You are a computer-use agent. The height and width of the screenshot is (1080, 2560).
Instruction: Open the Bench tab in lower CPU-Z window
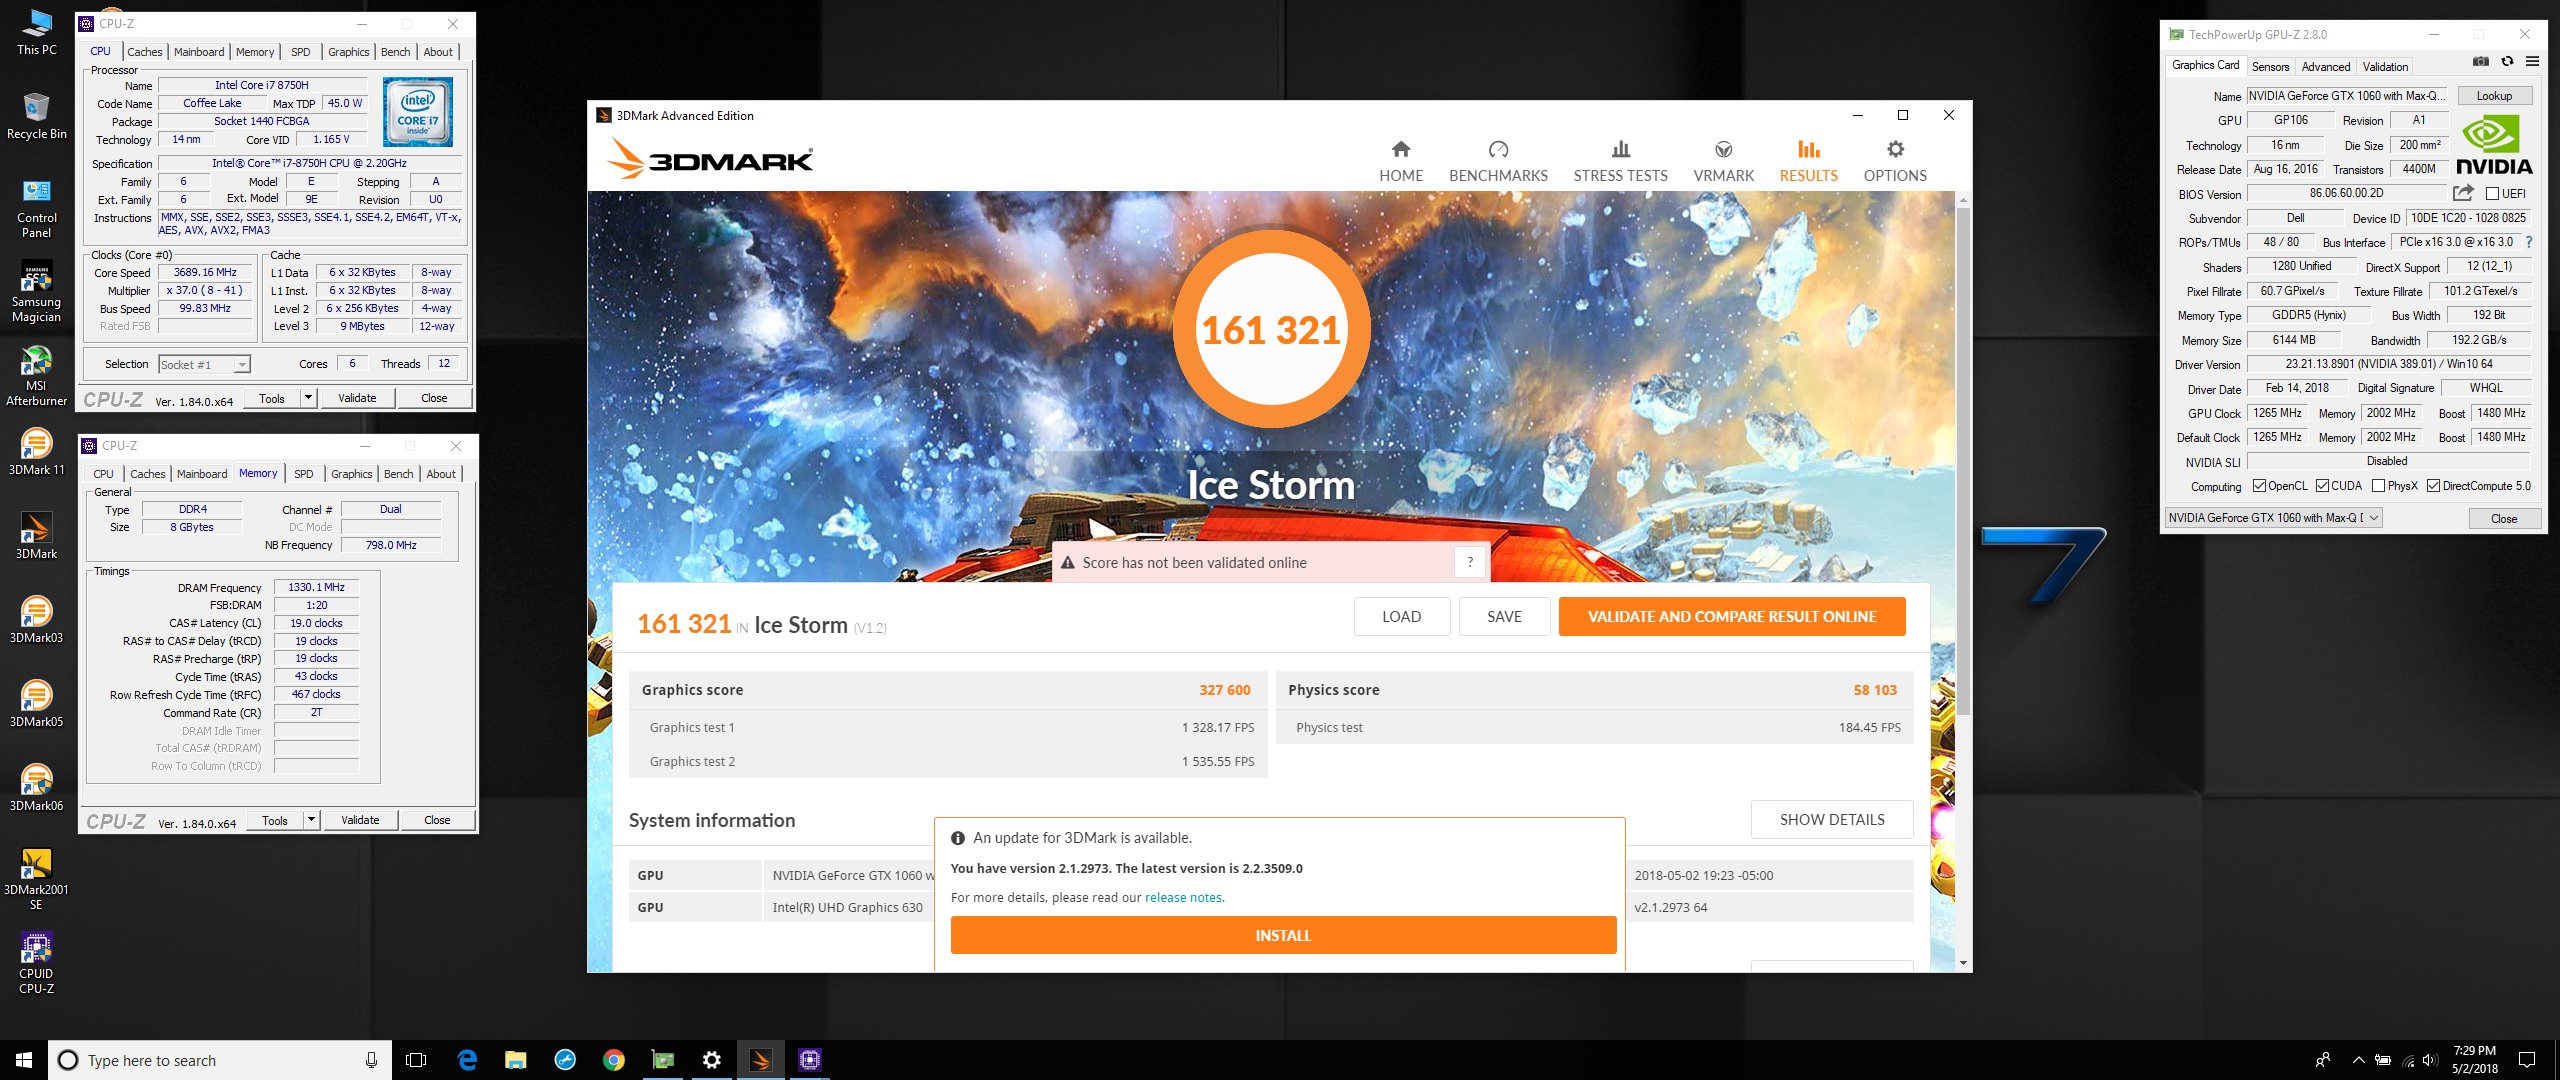398,474
